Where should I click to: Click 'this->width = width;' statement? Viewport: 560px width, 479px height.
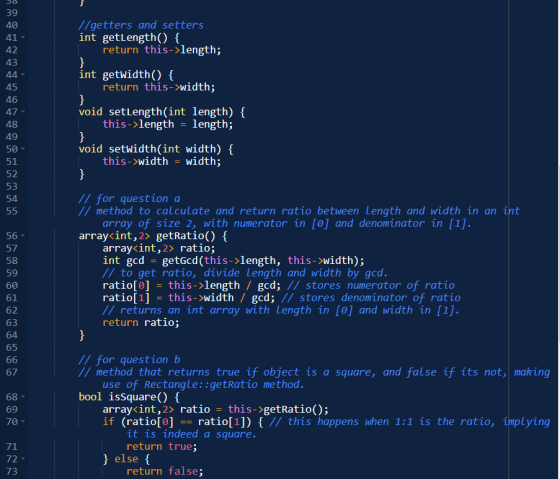pos(162,161)
